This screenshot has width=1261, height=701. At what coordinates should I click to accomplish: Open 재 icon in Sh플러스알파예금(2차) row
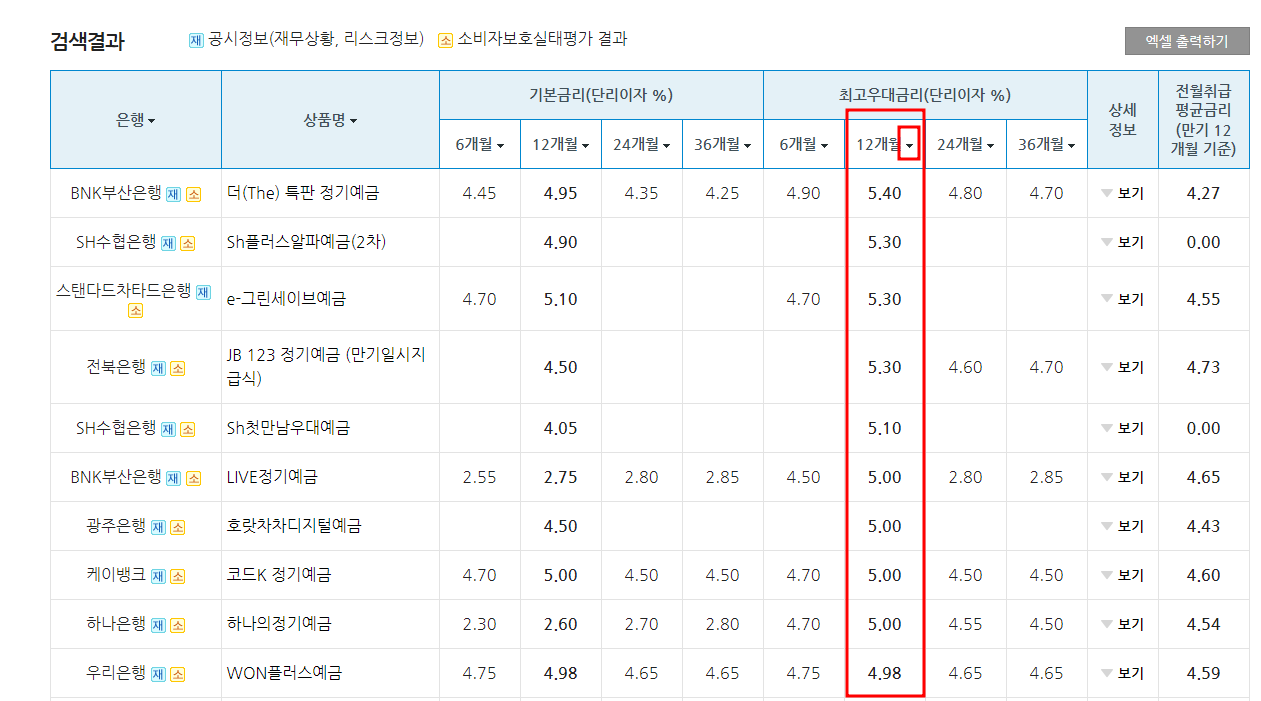168,243
